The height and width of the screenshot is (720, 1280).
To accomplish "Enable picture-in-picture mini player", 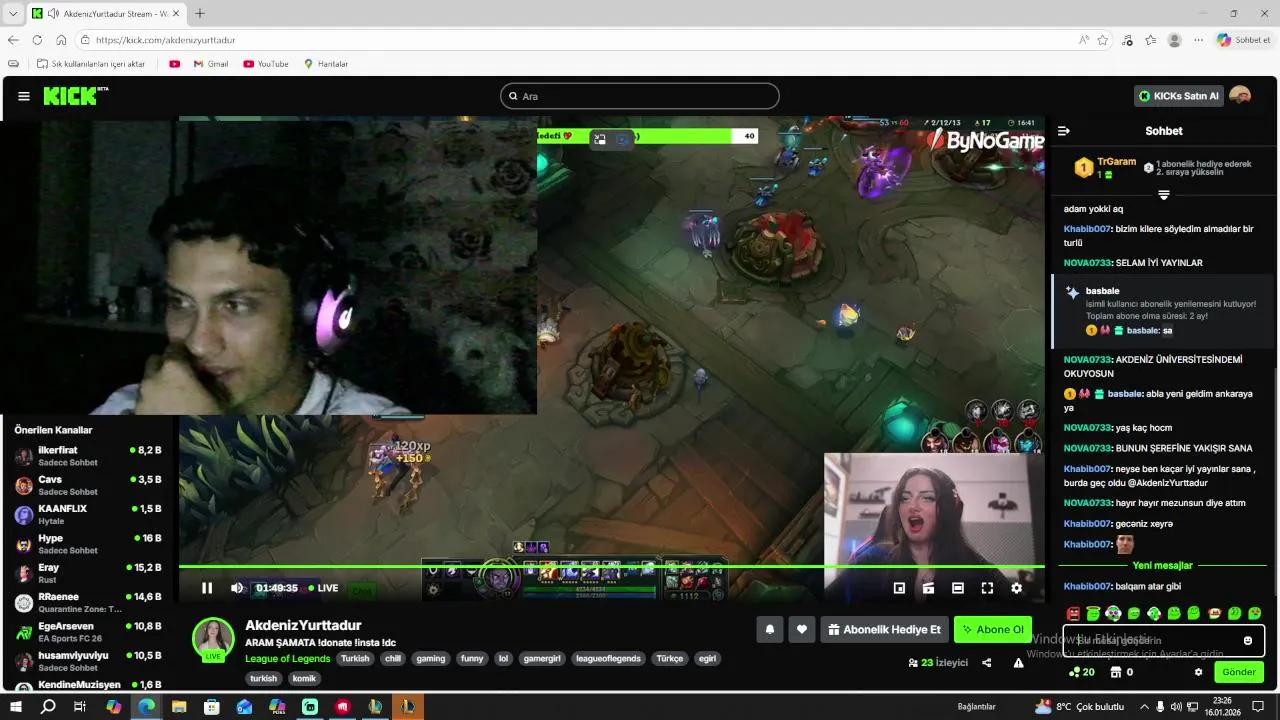I will [x=899, y=588].
